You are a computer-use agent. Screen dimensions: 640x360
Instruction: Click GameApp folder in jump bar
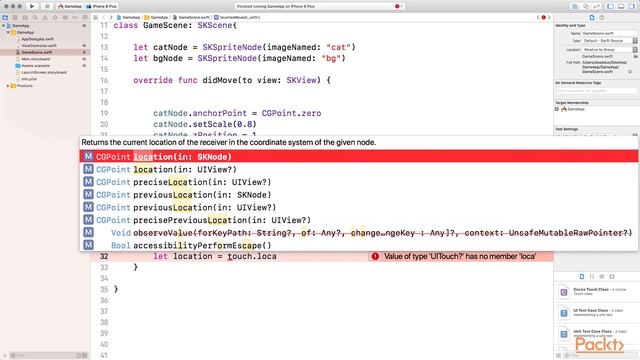point(156,18)
